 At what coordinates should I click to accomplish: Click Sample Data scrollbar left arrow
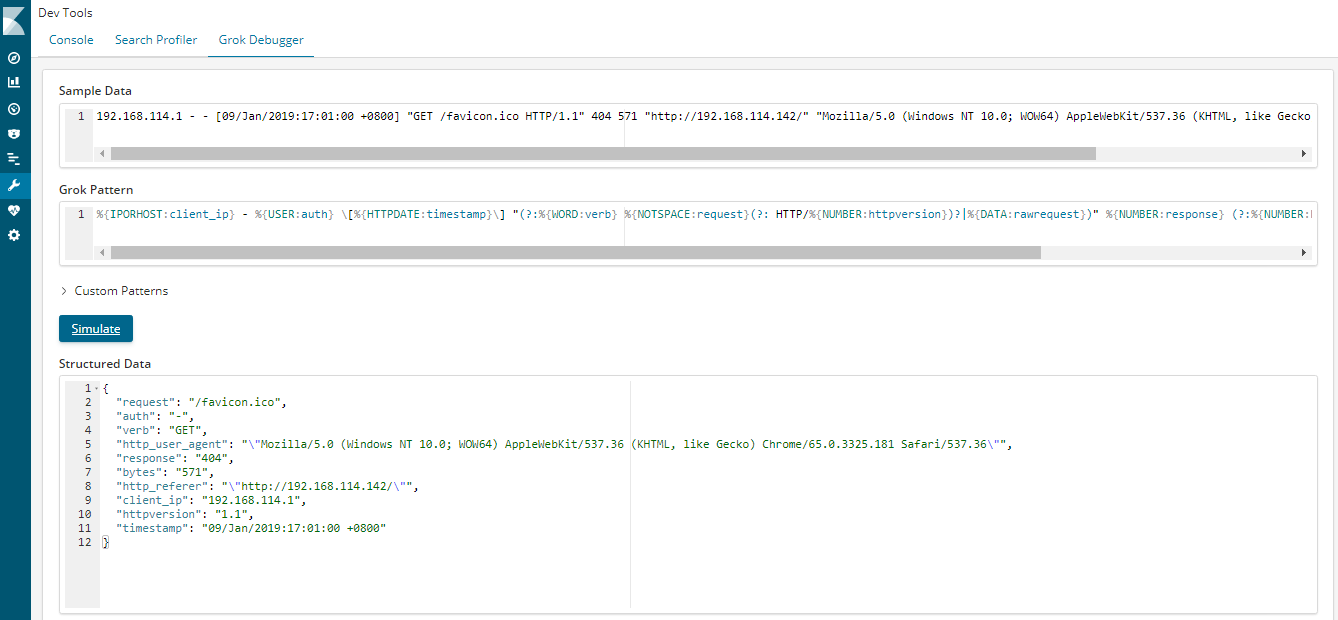pyautogui.click(x=102, y=154)
